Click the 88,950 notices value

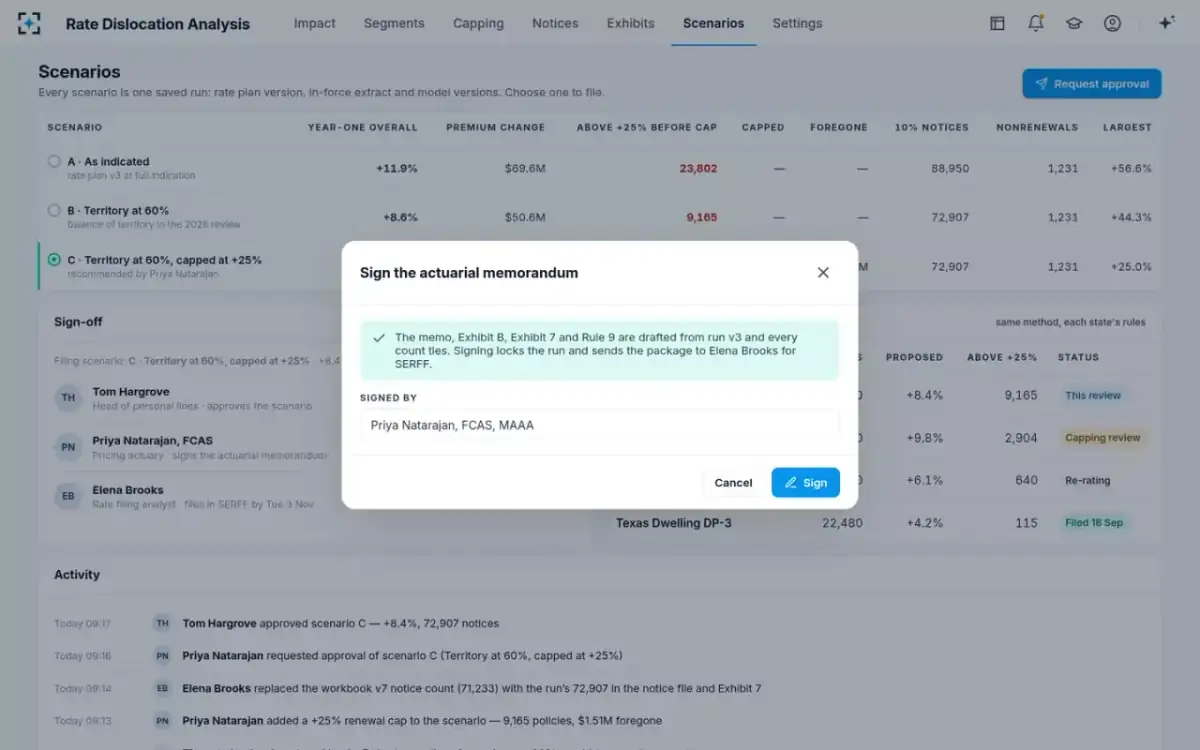point(950,168)
